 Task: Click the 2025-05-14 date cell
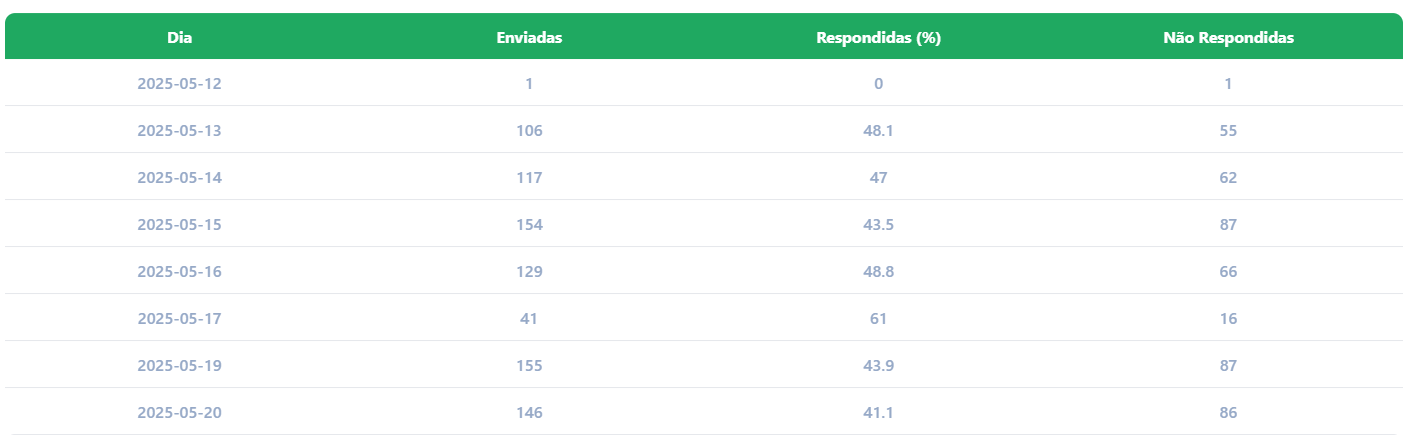pos(179,178)
